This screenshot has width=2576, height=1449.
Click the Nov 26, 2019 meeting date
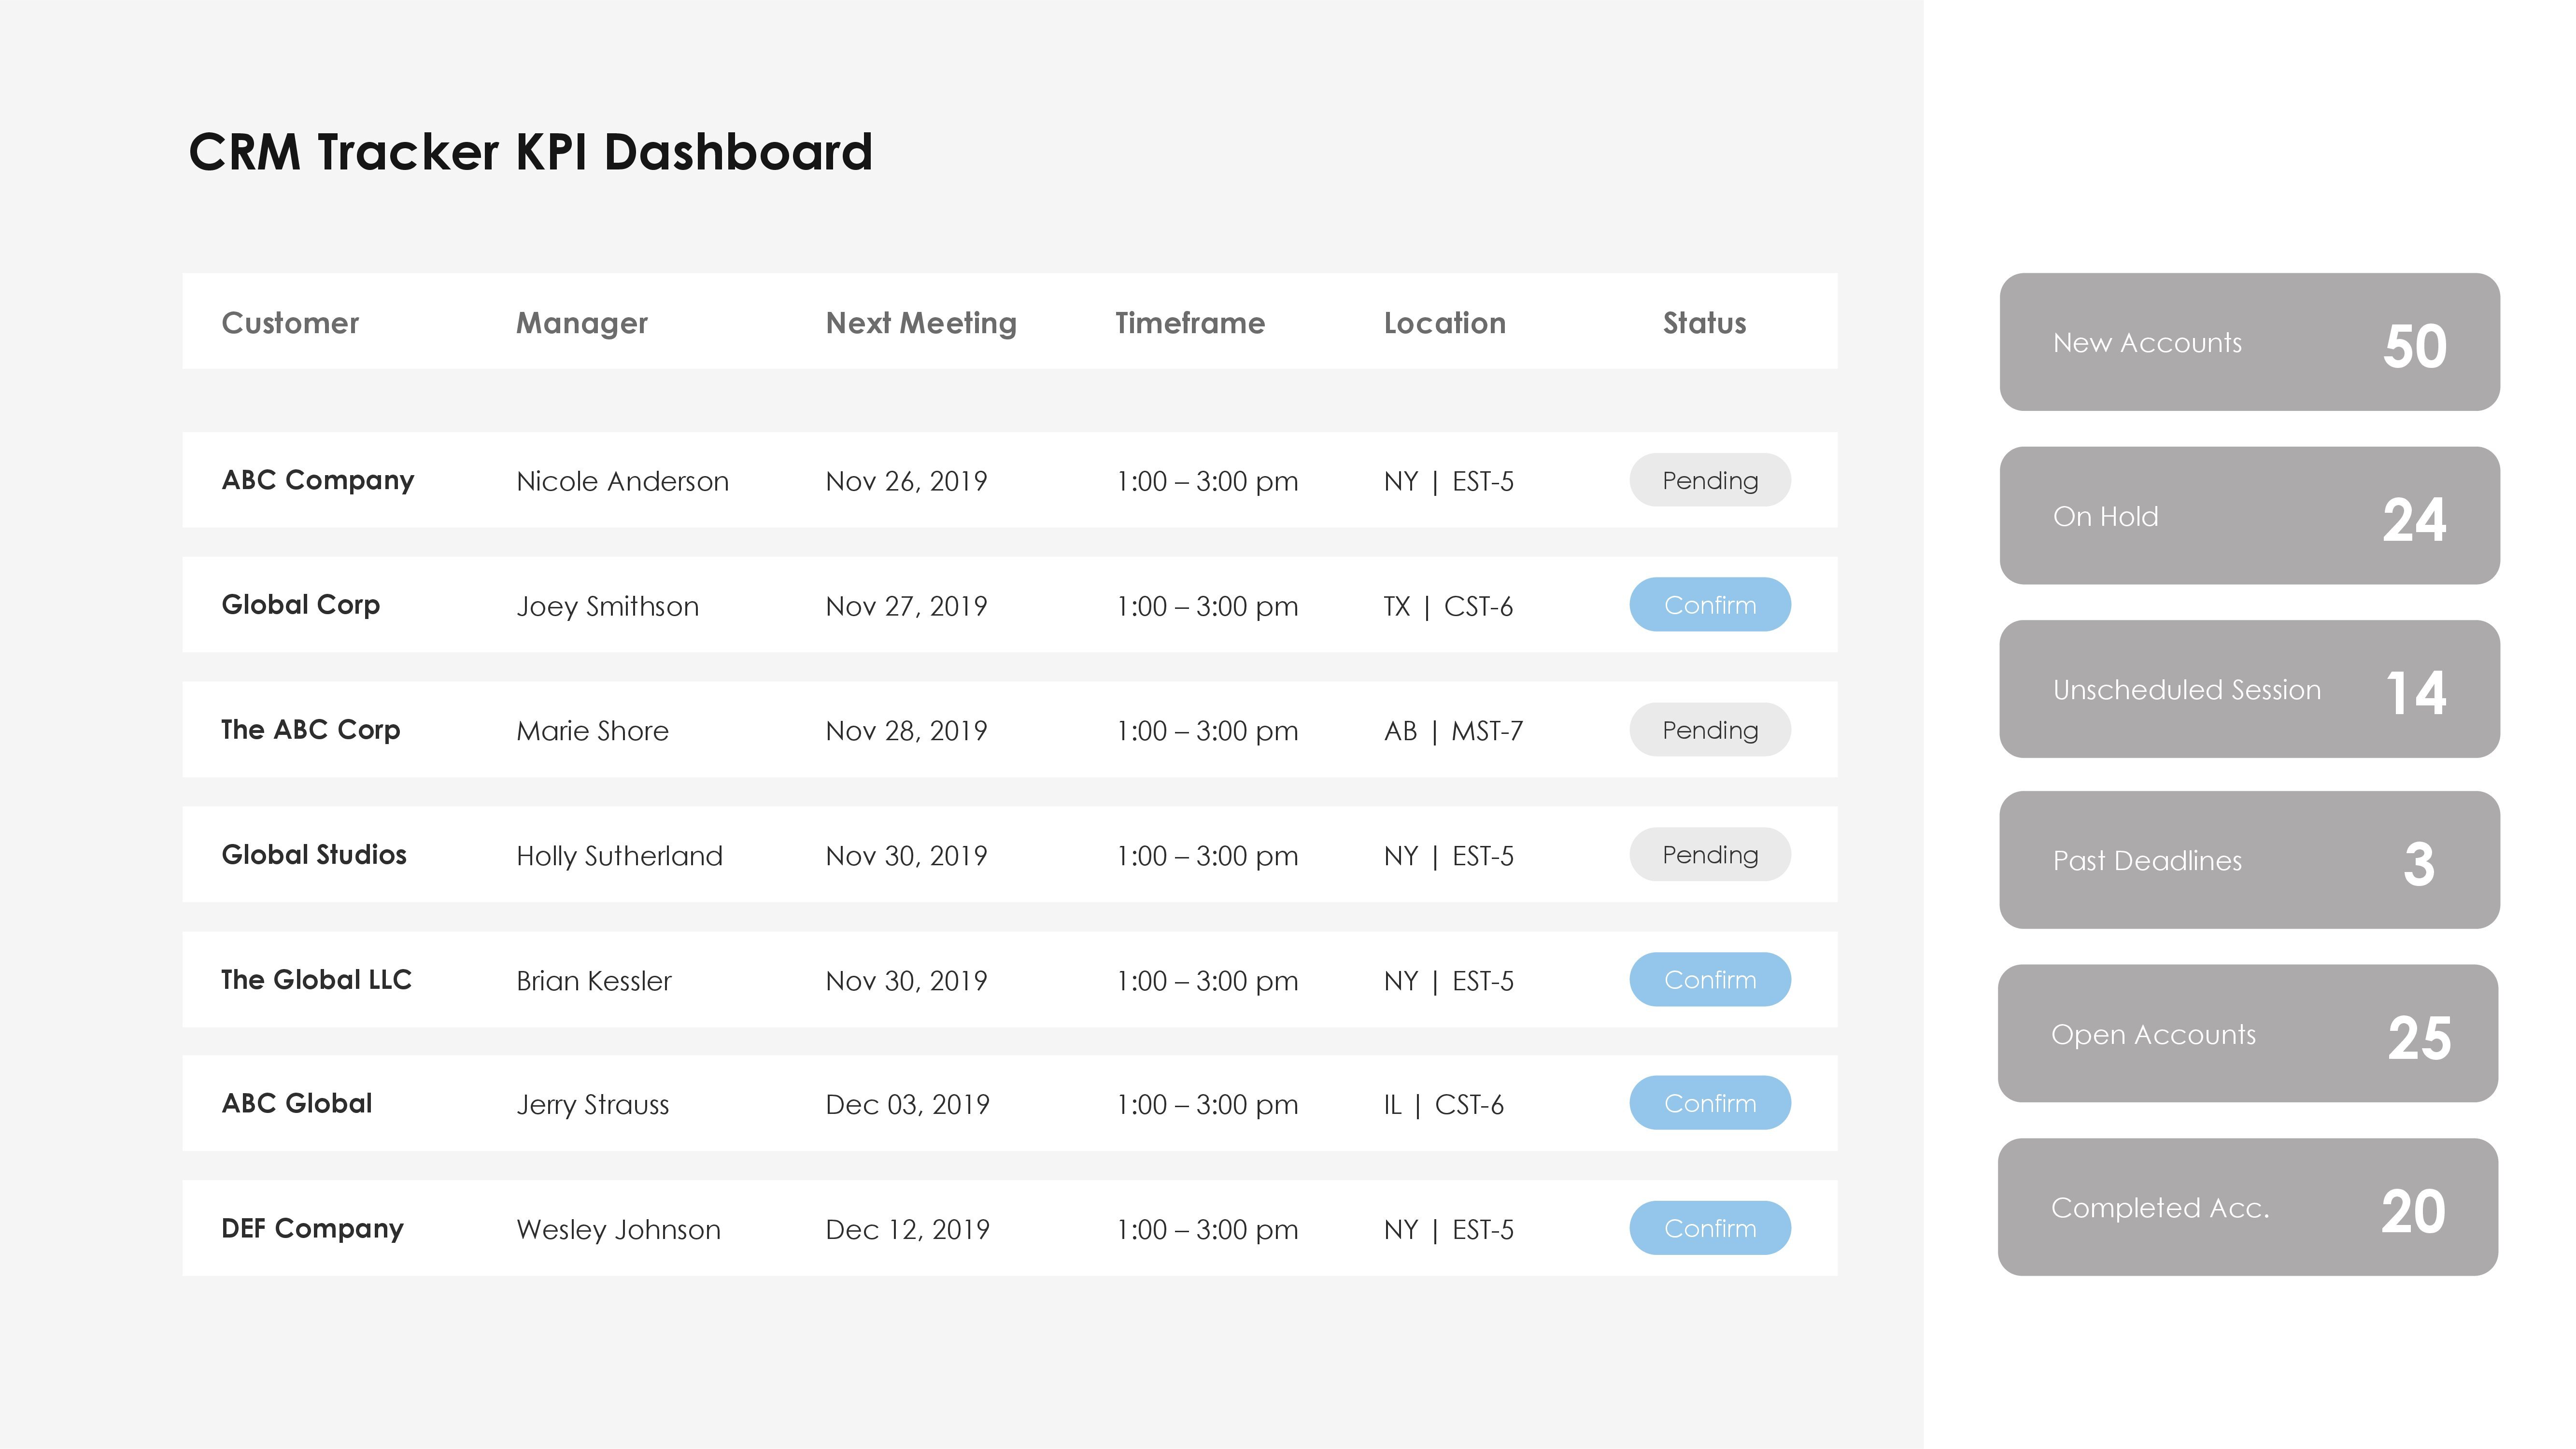(x=906, y=481)
